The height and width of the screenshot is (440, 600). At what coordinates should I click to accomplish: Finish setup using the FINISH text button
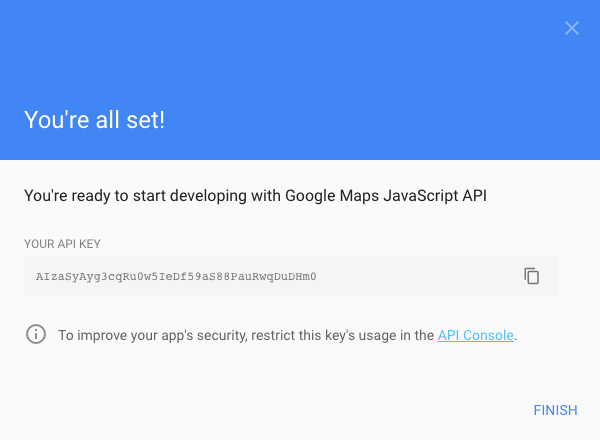point(555,410)
